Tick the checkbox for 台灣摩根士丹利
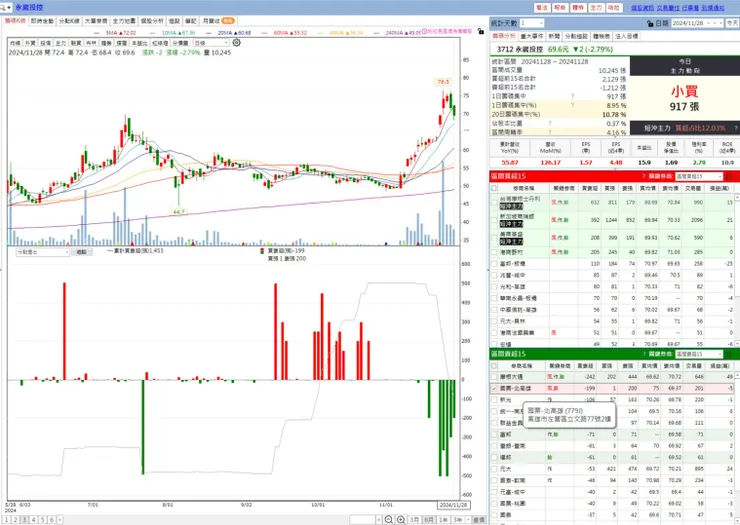This screenshot has height=525, width=740. tap(494, 202)
